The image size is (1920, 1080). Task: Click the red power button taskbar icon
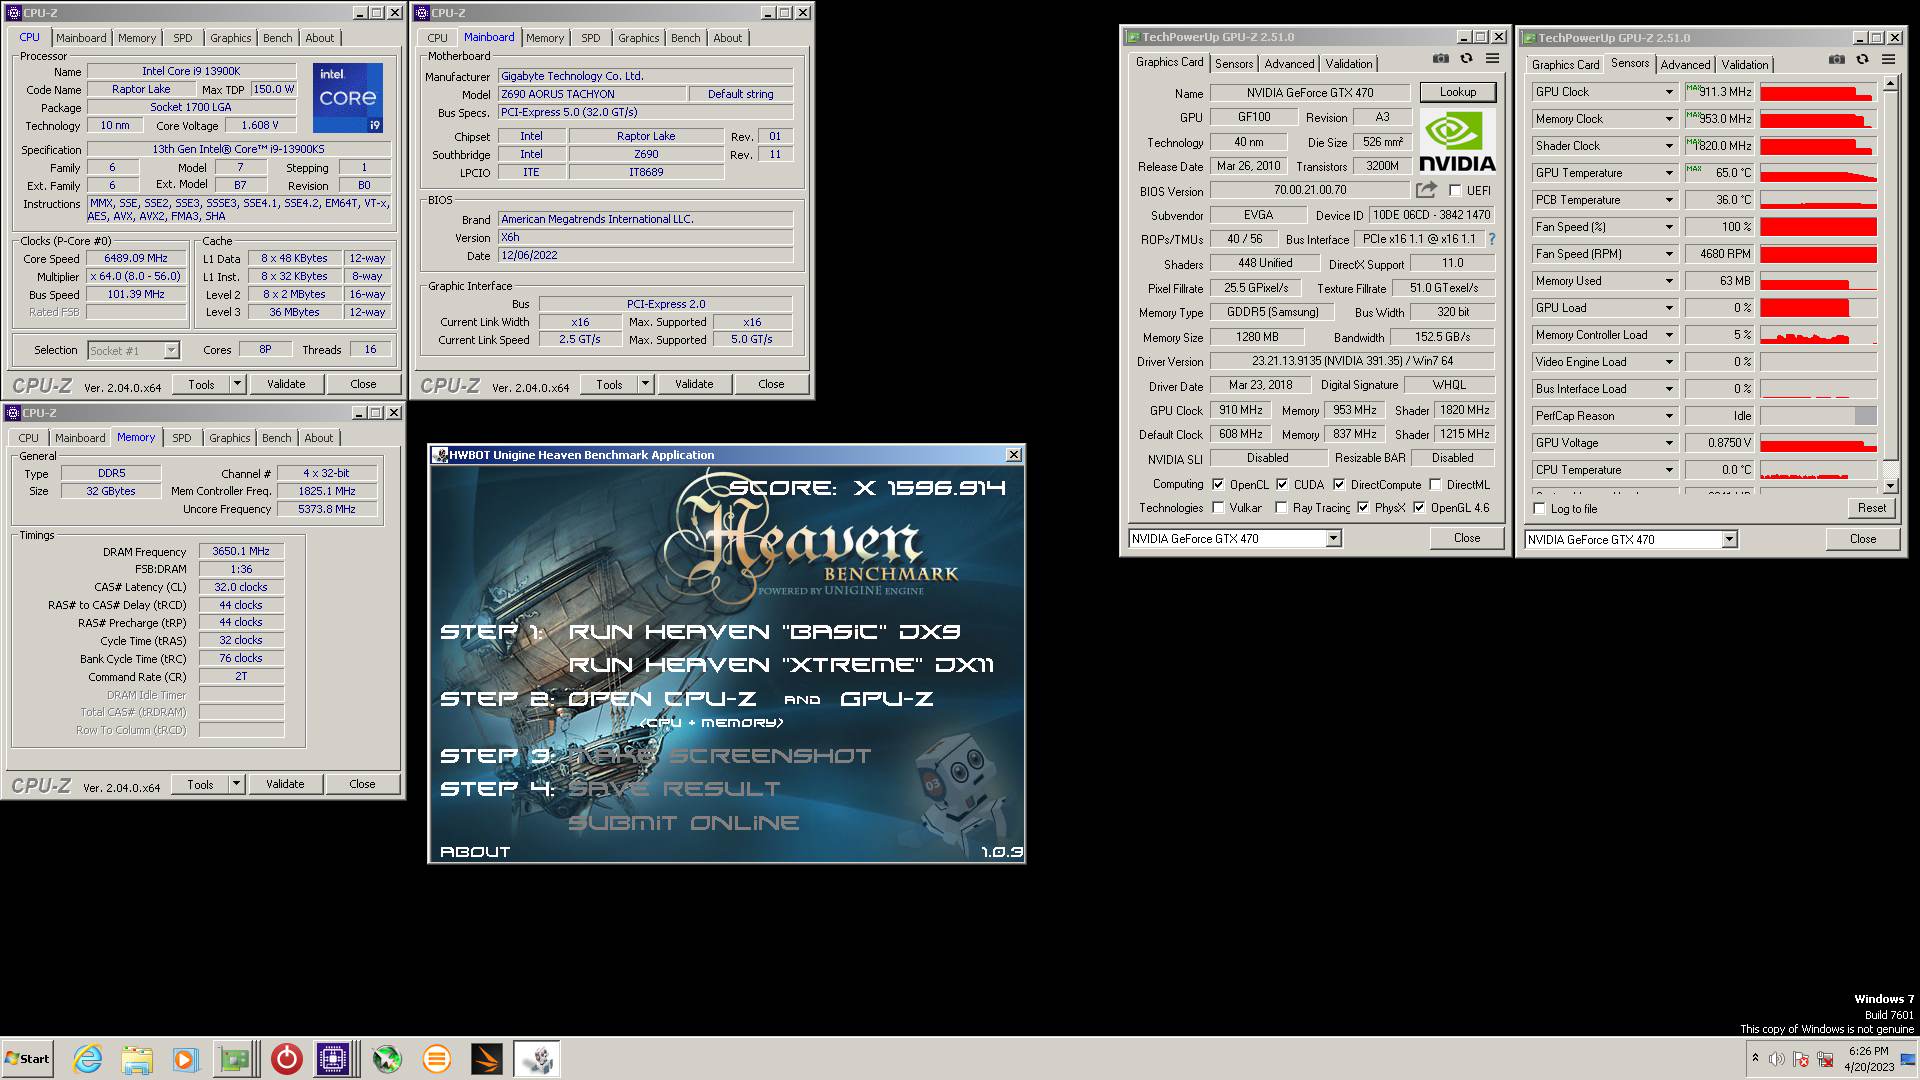(286, 1059)
